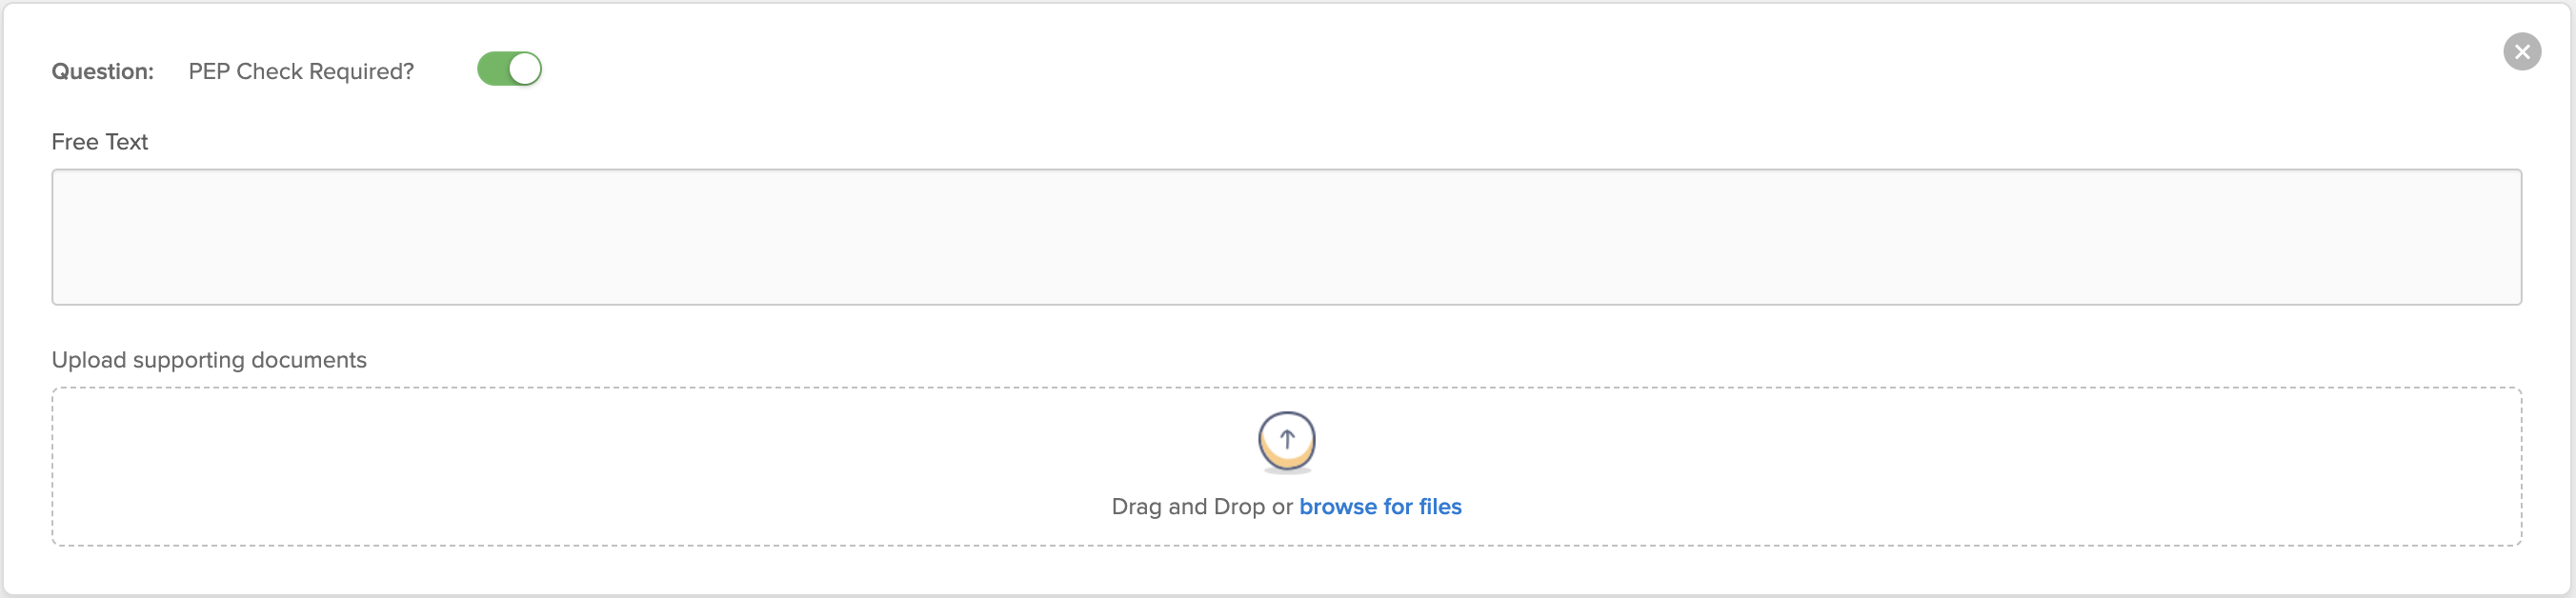Screen dimensions: 2576x598
Task: Click the Drag and Drop text
Action: [1188, 507]
